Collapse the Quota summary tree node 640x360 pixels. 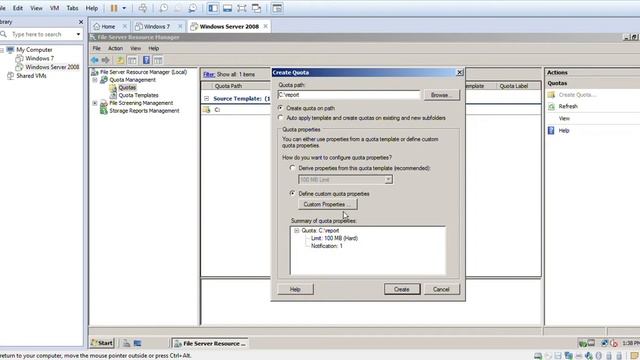pos(296,231)
